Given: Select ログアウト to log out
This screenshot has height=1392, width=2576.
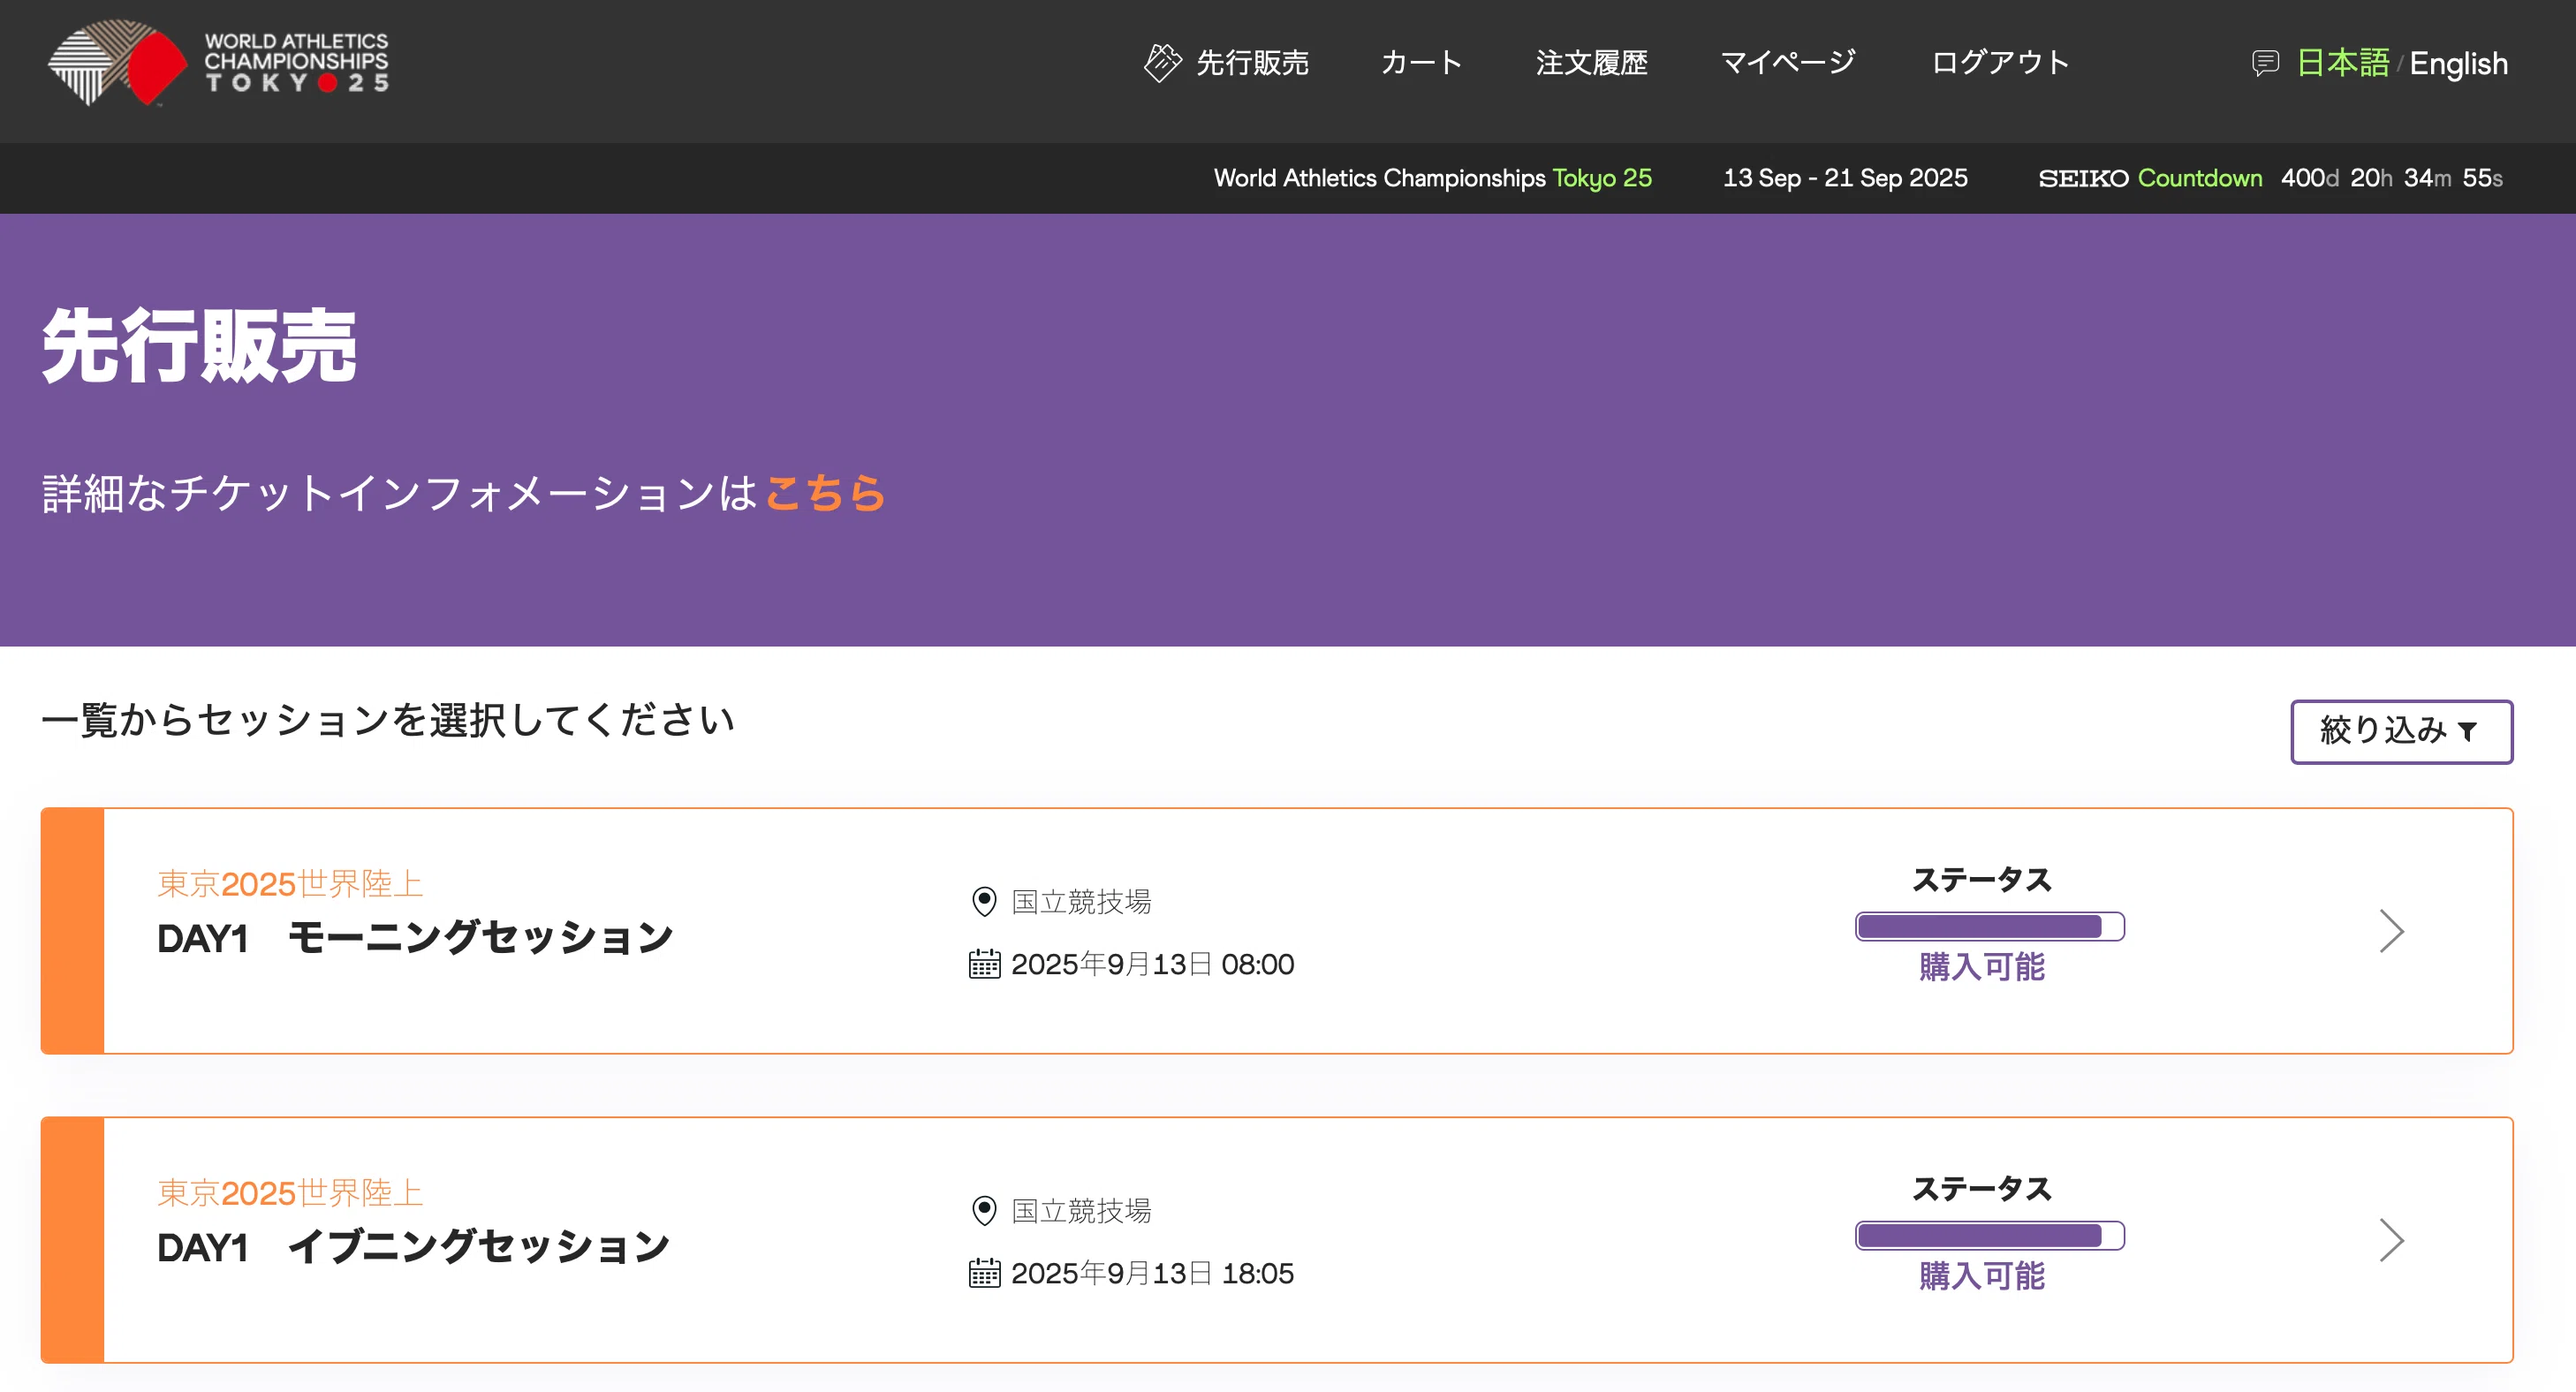Looking at the screenshot, I should pyautogui.click(x=2000, y=63).
